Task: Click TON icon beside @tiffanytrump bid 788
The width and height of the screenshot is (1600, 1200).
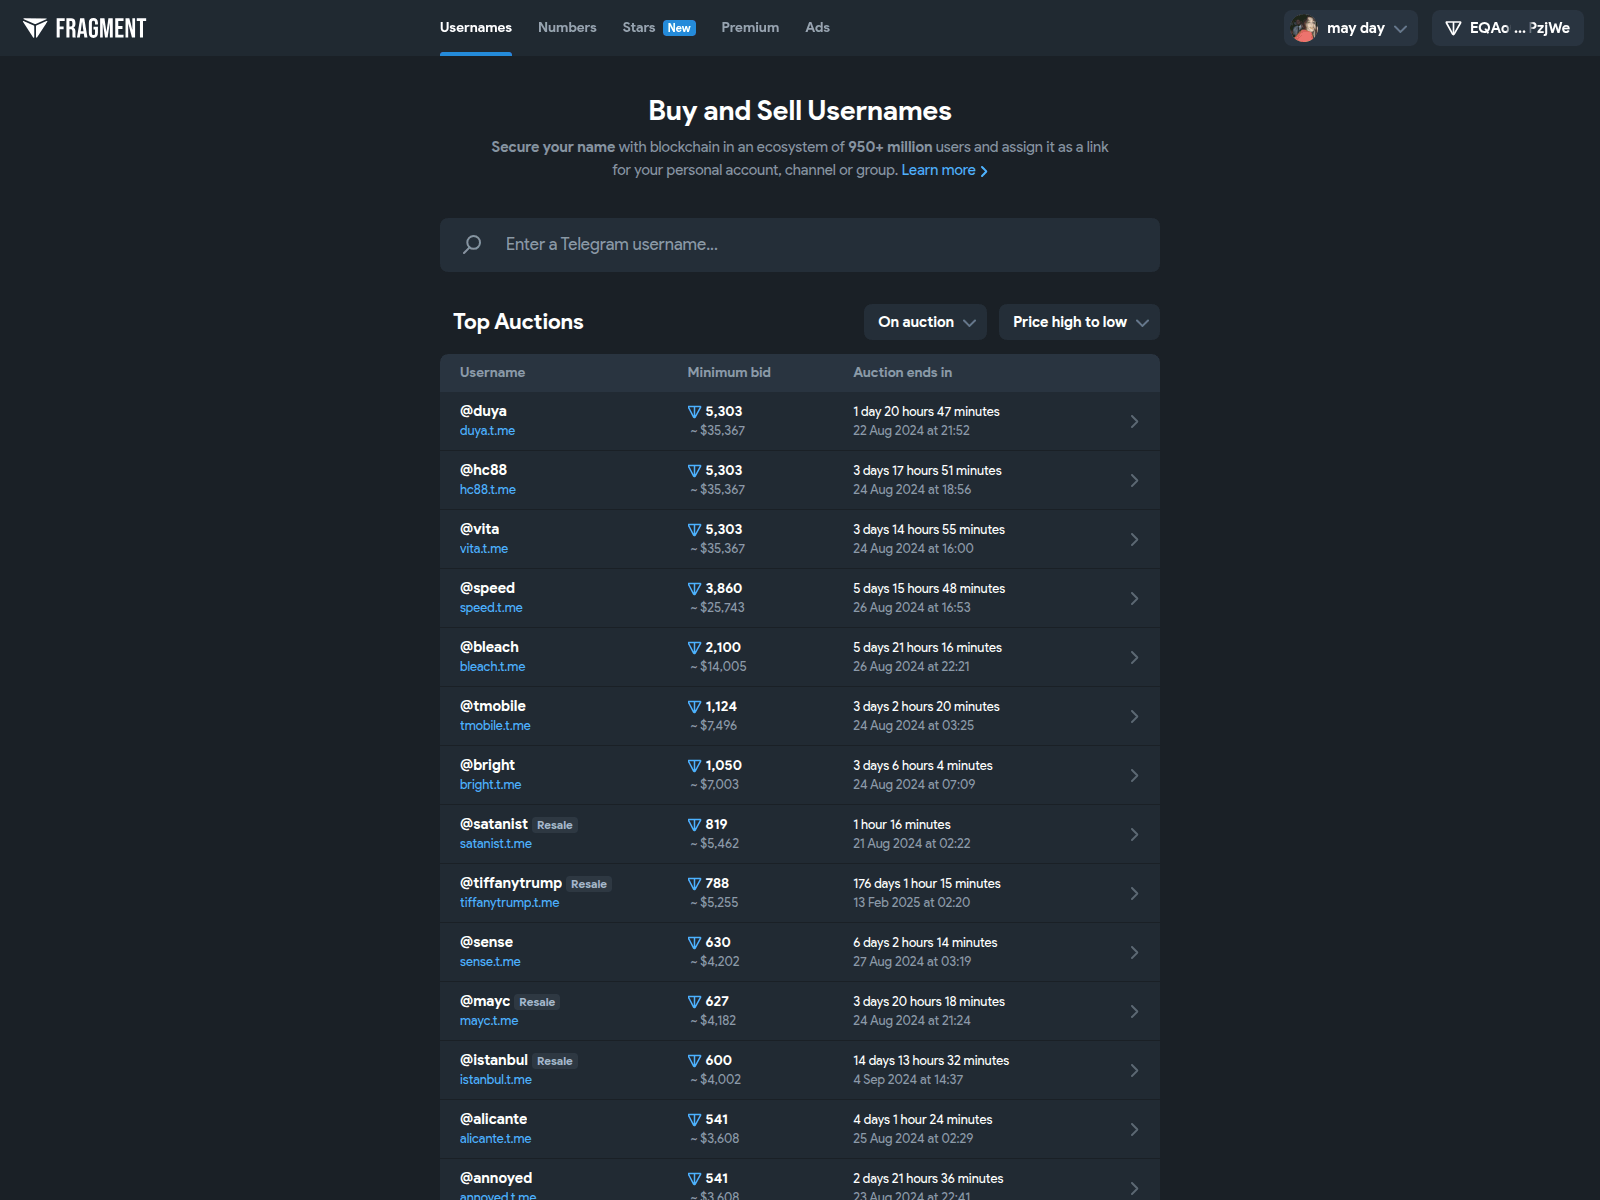Action: click(x=694, y=884)
